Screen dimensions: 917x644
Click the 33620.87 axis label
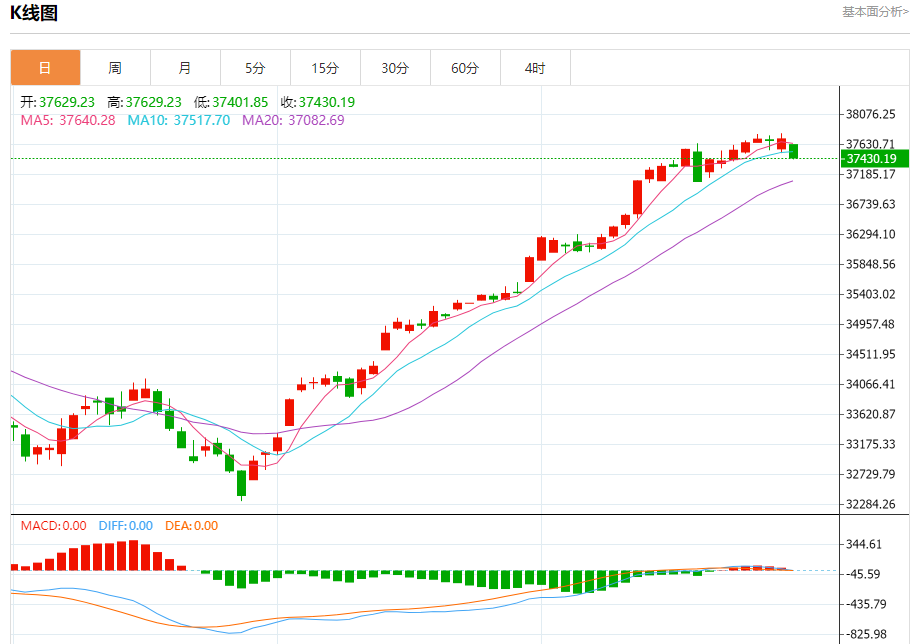tap(870, 414)
